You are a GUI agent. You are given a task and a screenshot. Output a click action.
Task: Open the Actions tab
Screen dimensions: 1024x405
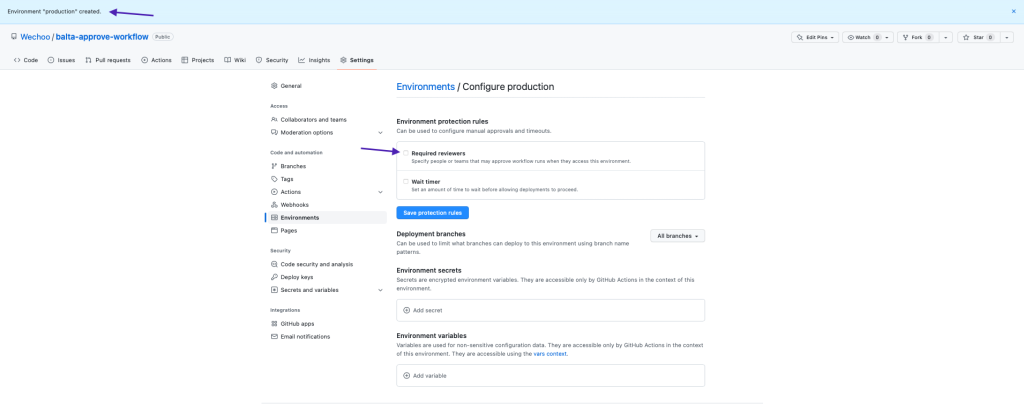[x=156, y=60]
